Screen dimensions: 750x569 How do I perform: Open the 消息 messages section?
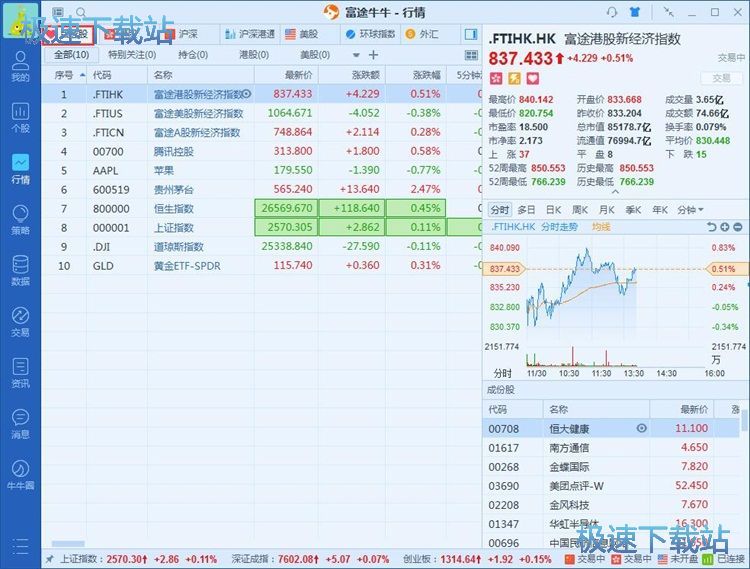pos(20,424)
